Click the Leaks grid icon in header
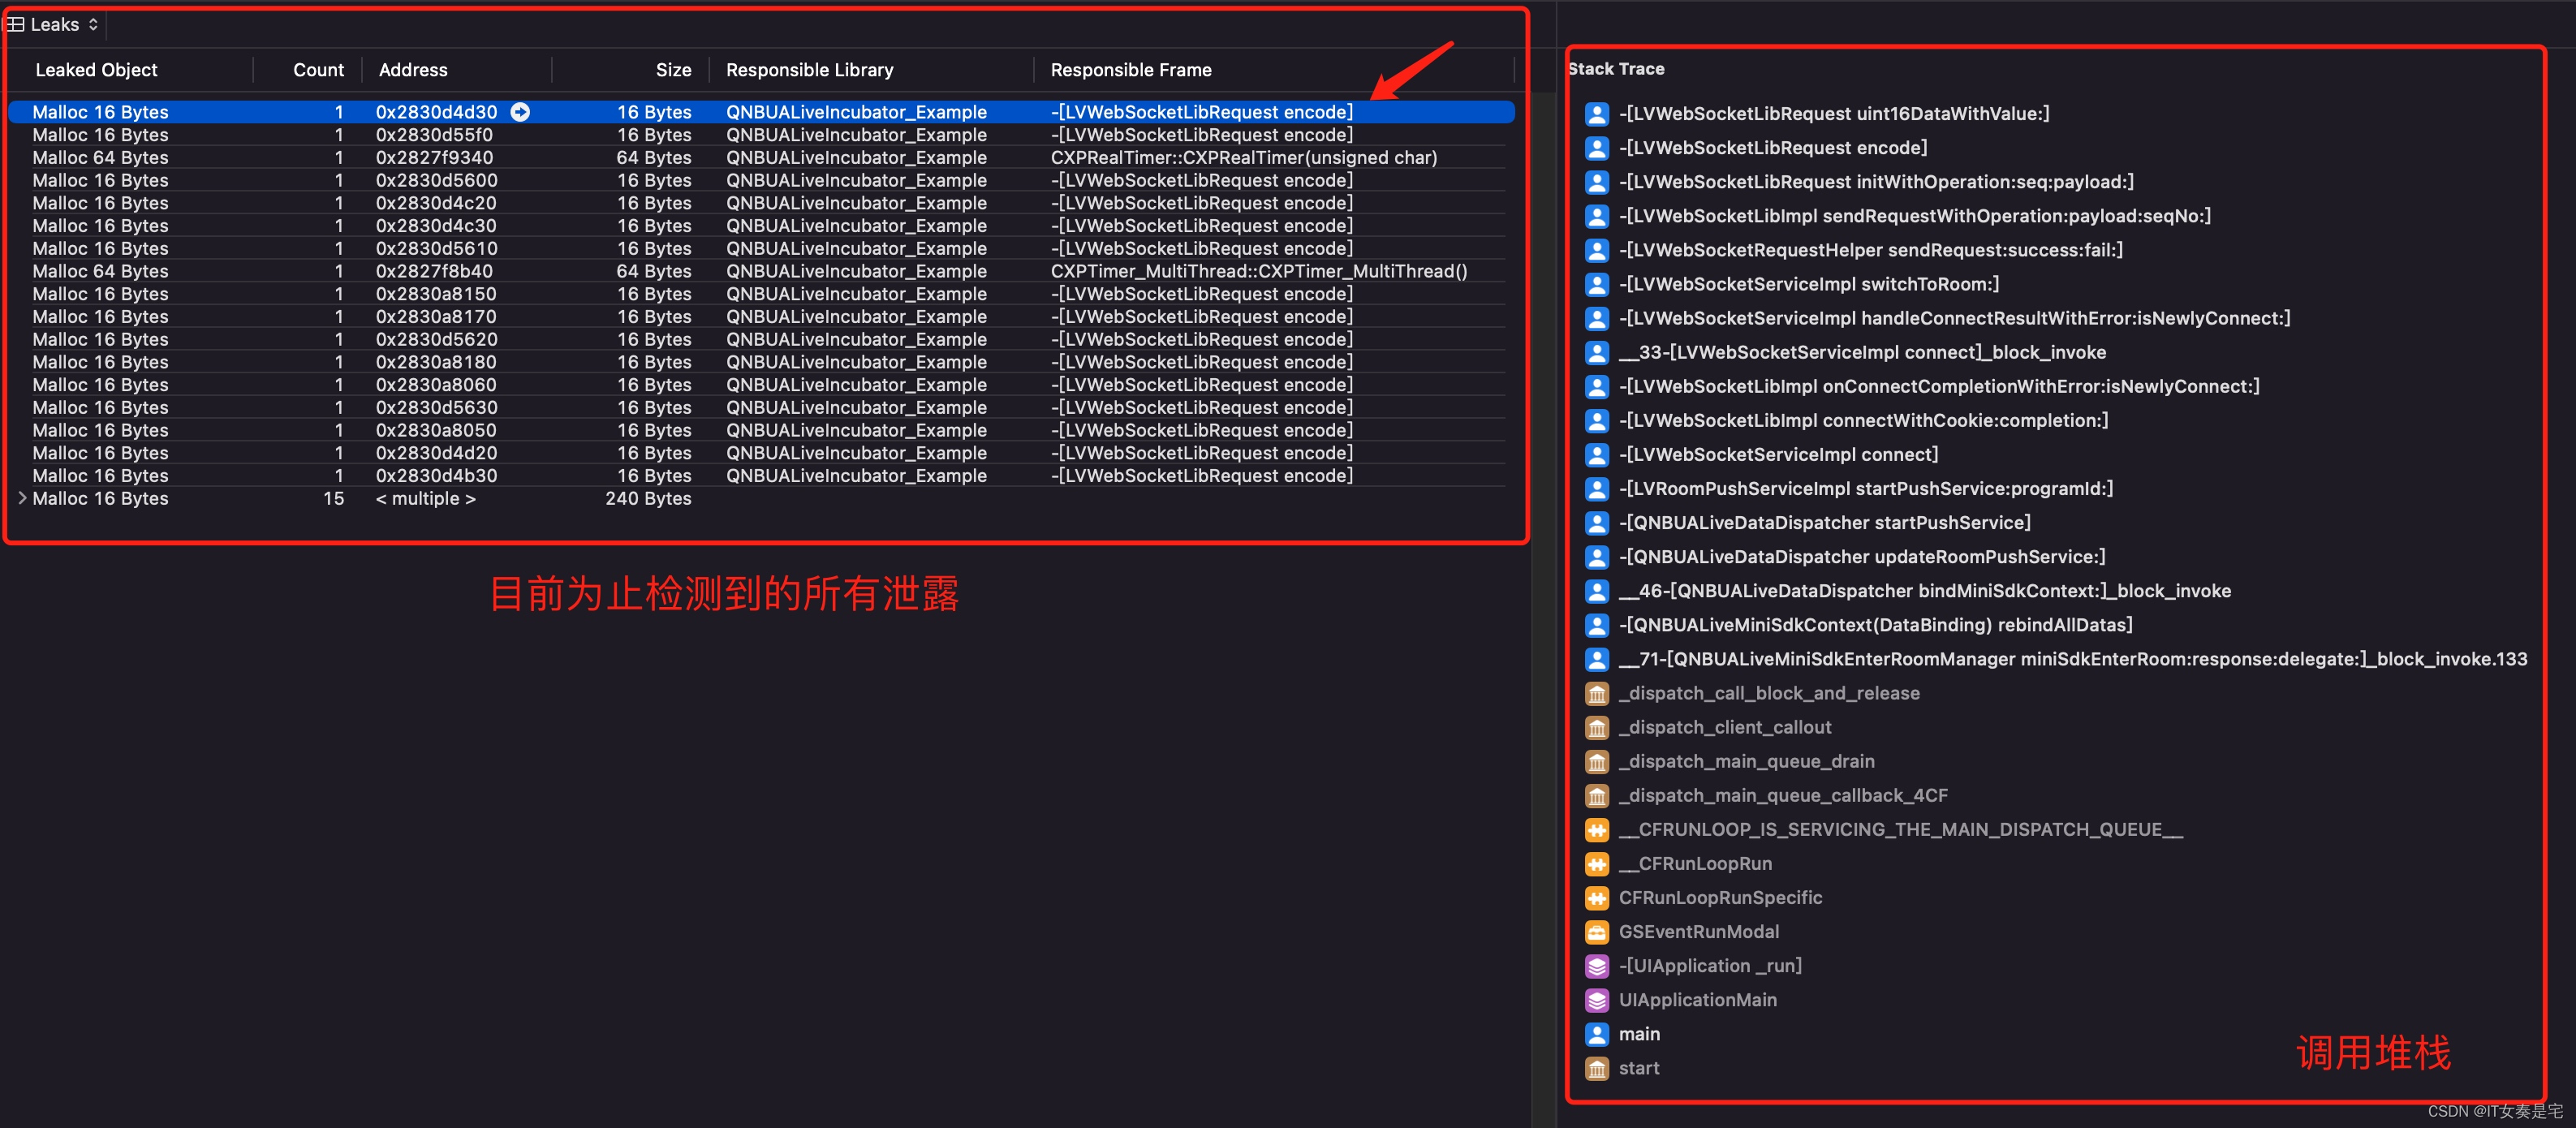 pos(15,24)
